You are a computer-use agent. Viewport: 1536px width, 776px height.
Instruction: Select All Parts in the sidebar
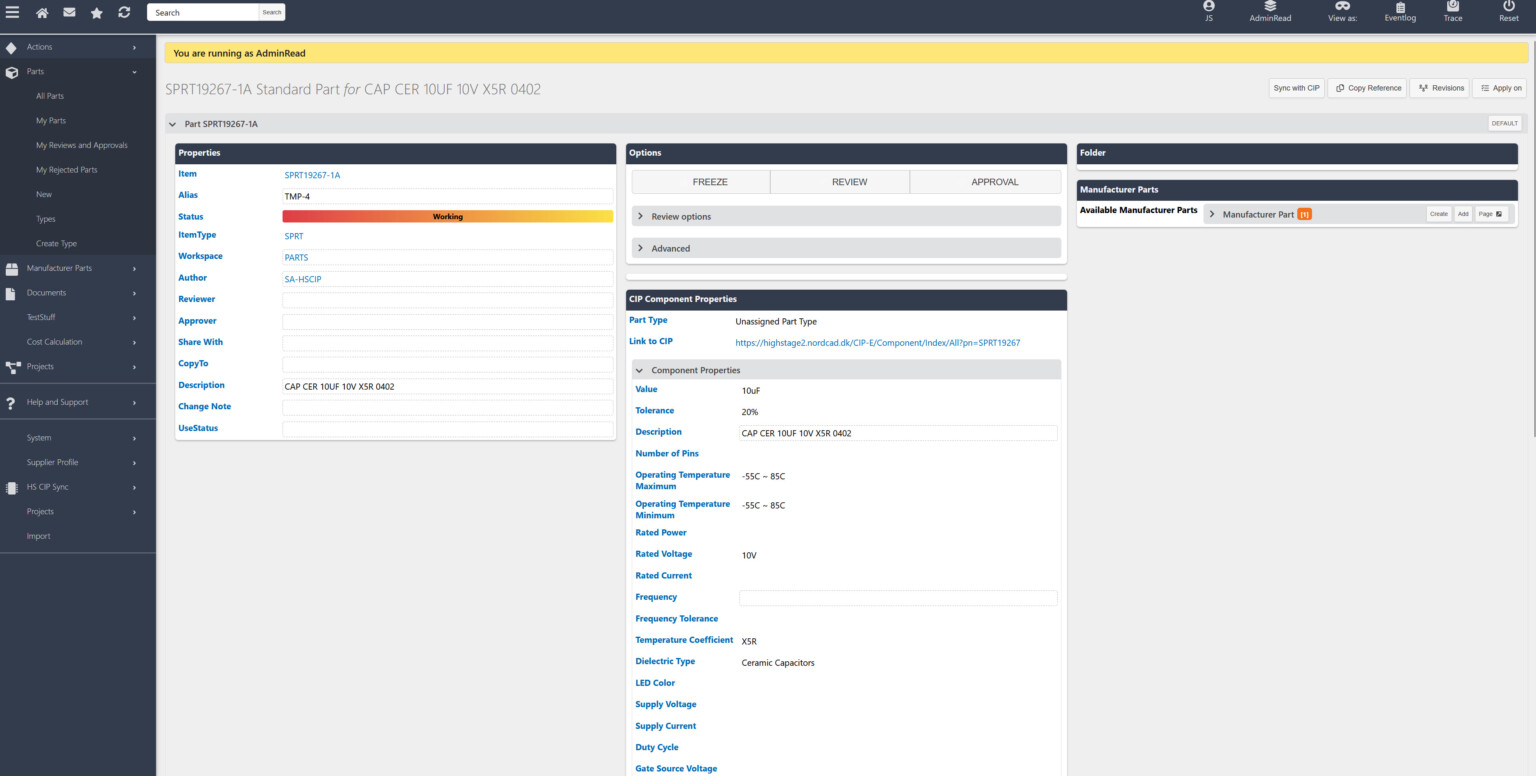click(51, 95)
